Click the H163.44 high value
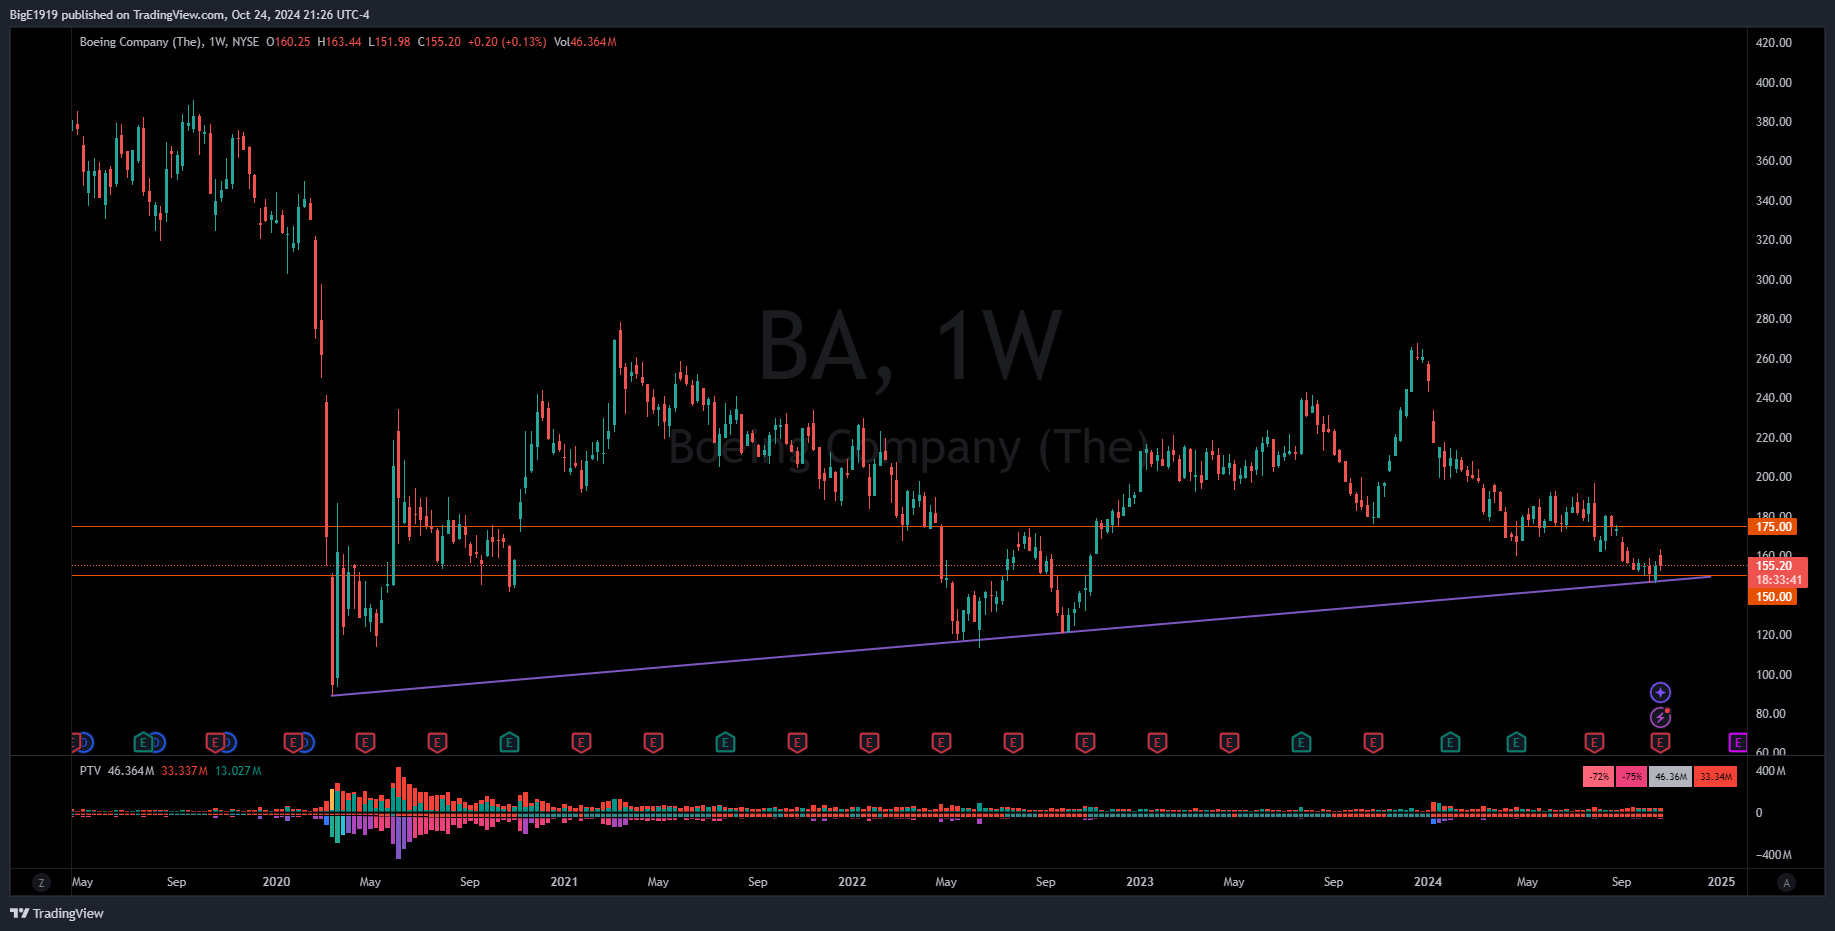 coord(339,42)
